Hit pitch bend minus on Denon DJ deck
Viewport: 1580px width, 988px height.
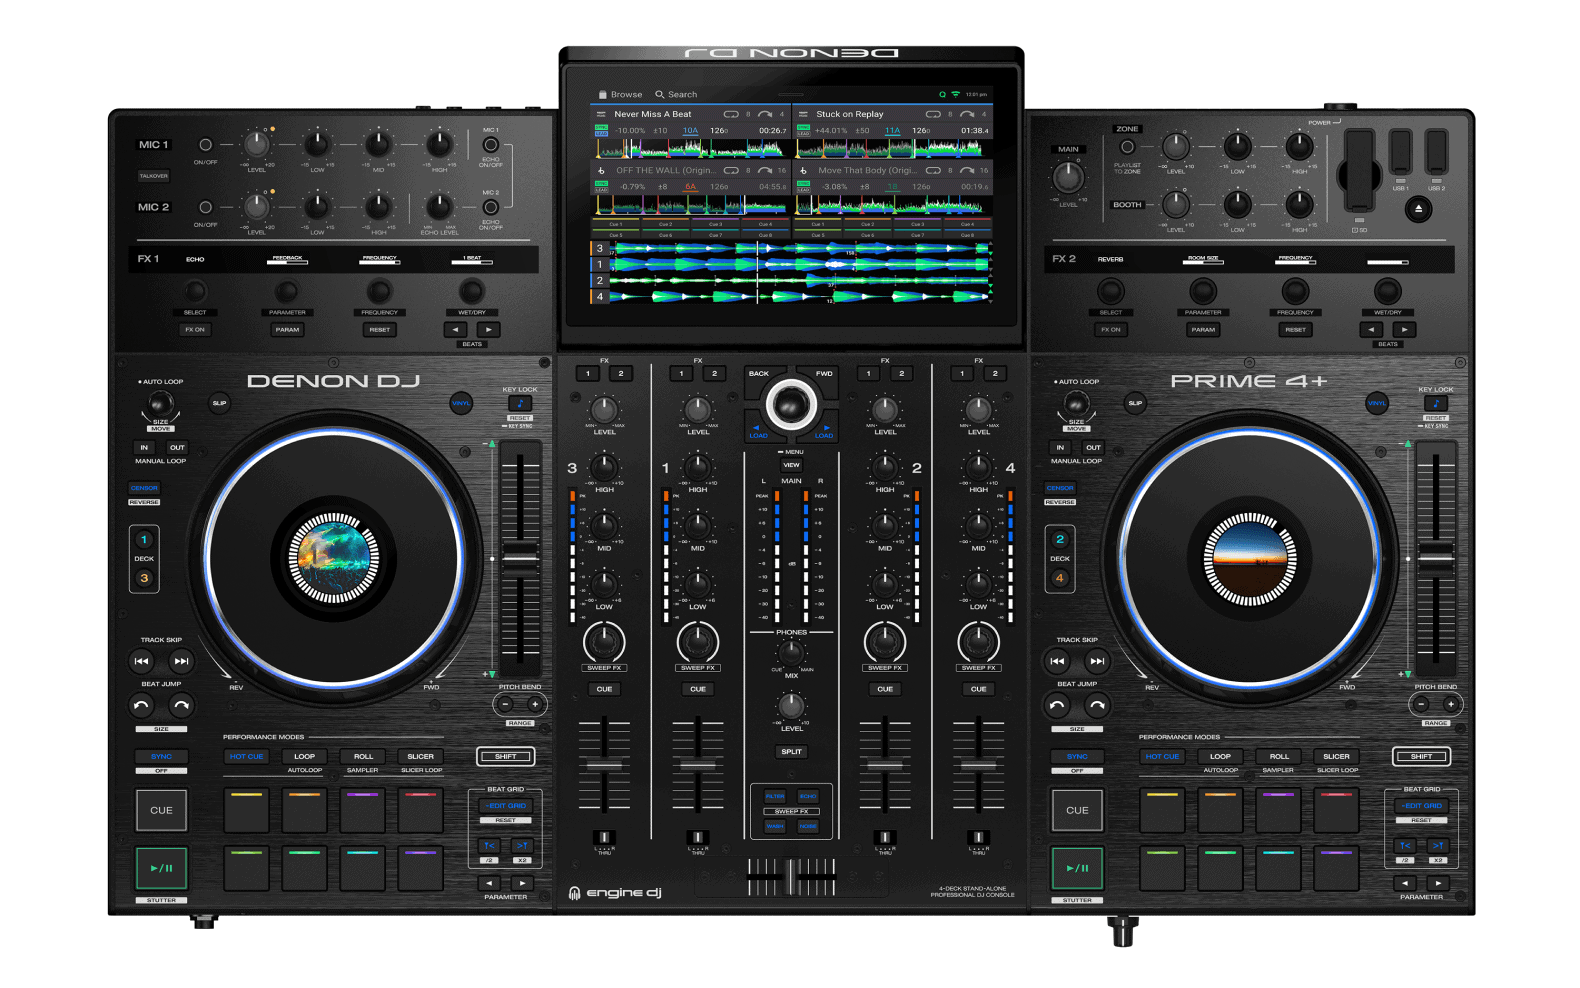coord(506,704)
